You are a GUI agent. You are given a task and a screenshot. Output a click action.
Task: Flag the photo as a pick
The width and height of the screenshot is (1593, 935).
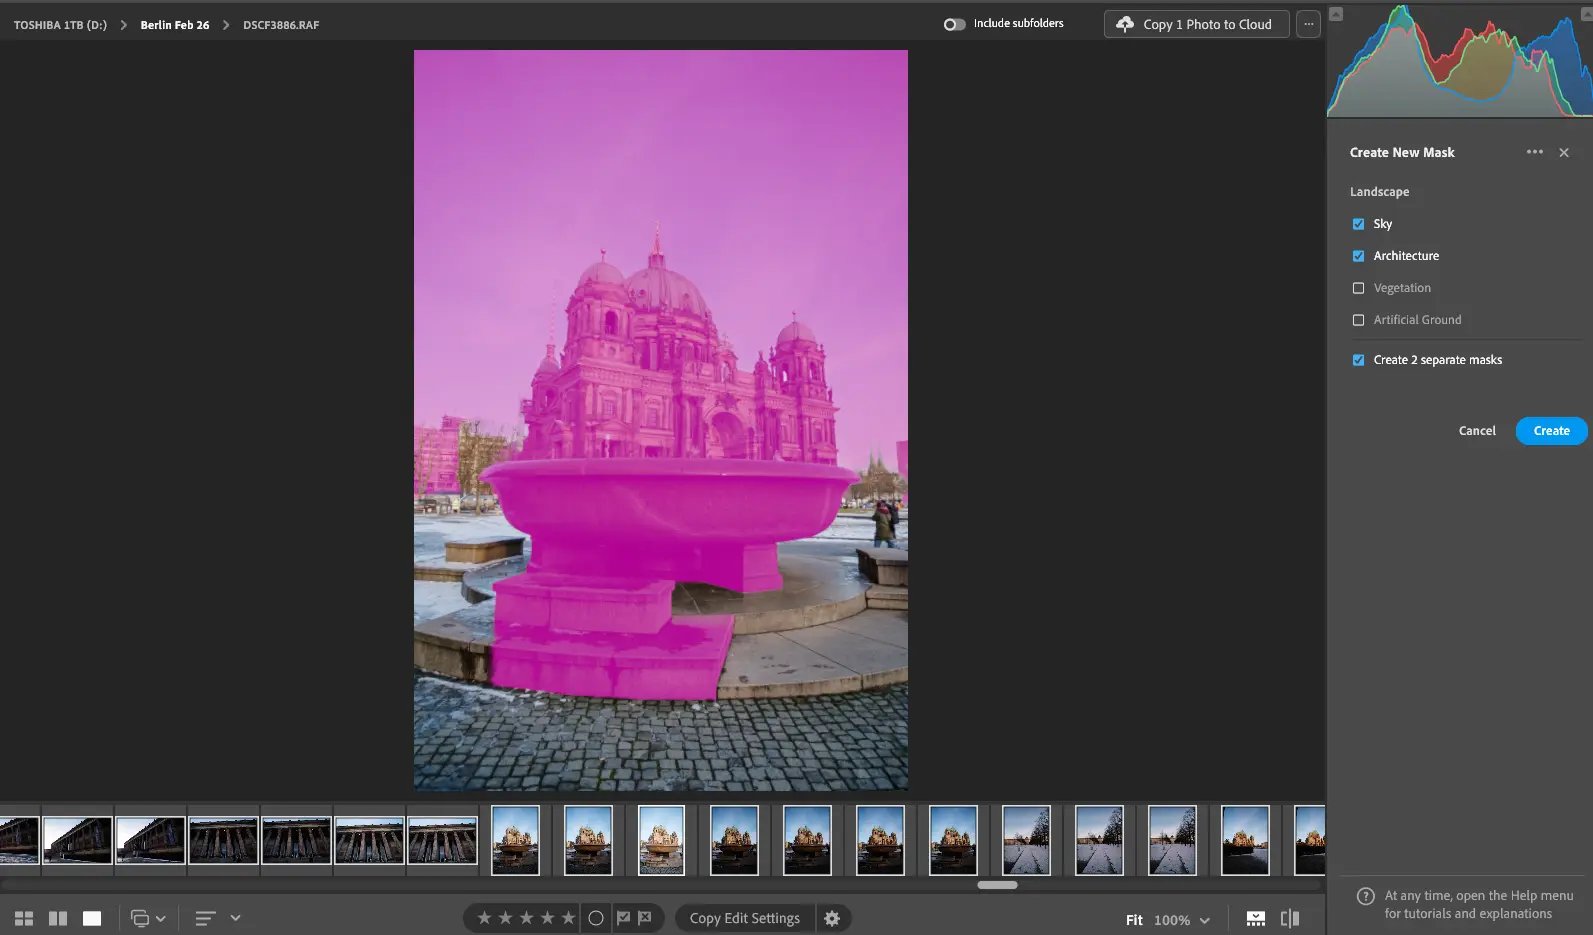pyautogui.click(x=623, y=918)
